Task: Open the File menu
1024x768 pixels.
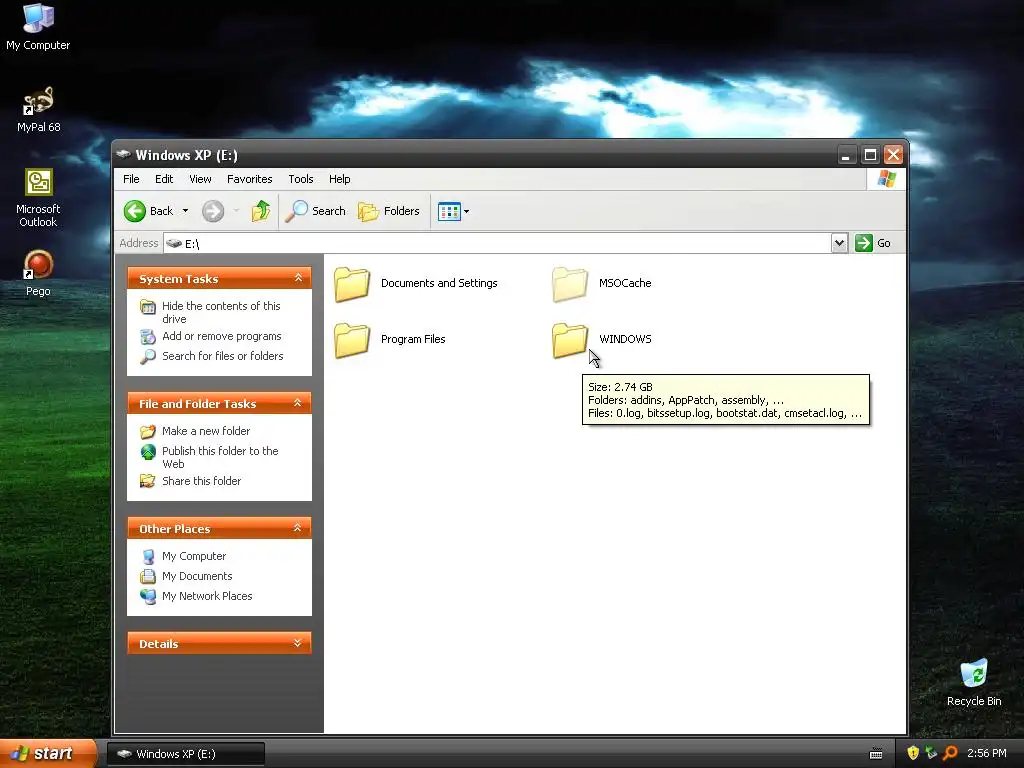Action: pyautogui.click(x=131, y=179)
